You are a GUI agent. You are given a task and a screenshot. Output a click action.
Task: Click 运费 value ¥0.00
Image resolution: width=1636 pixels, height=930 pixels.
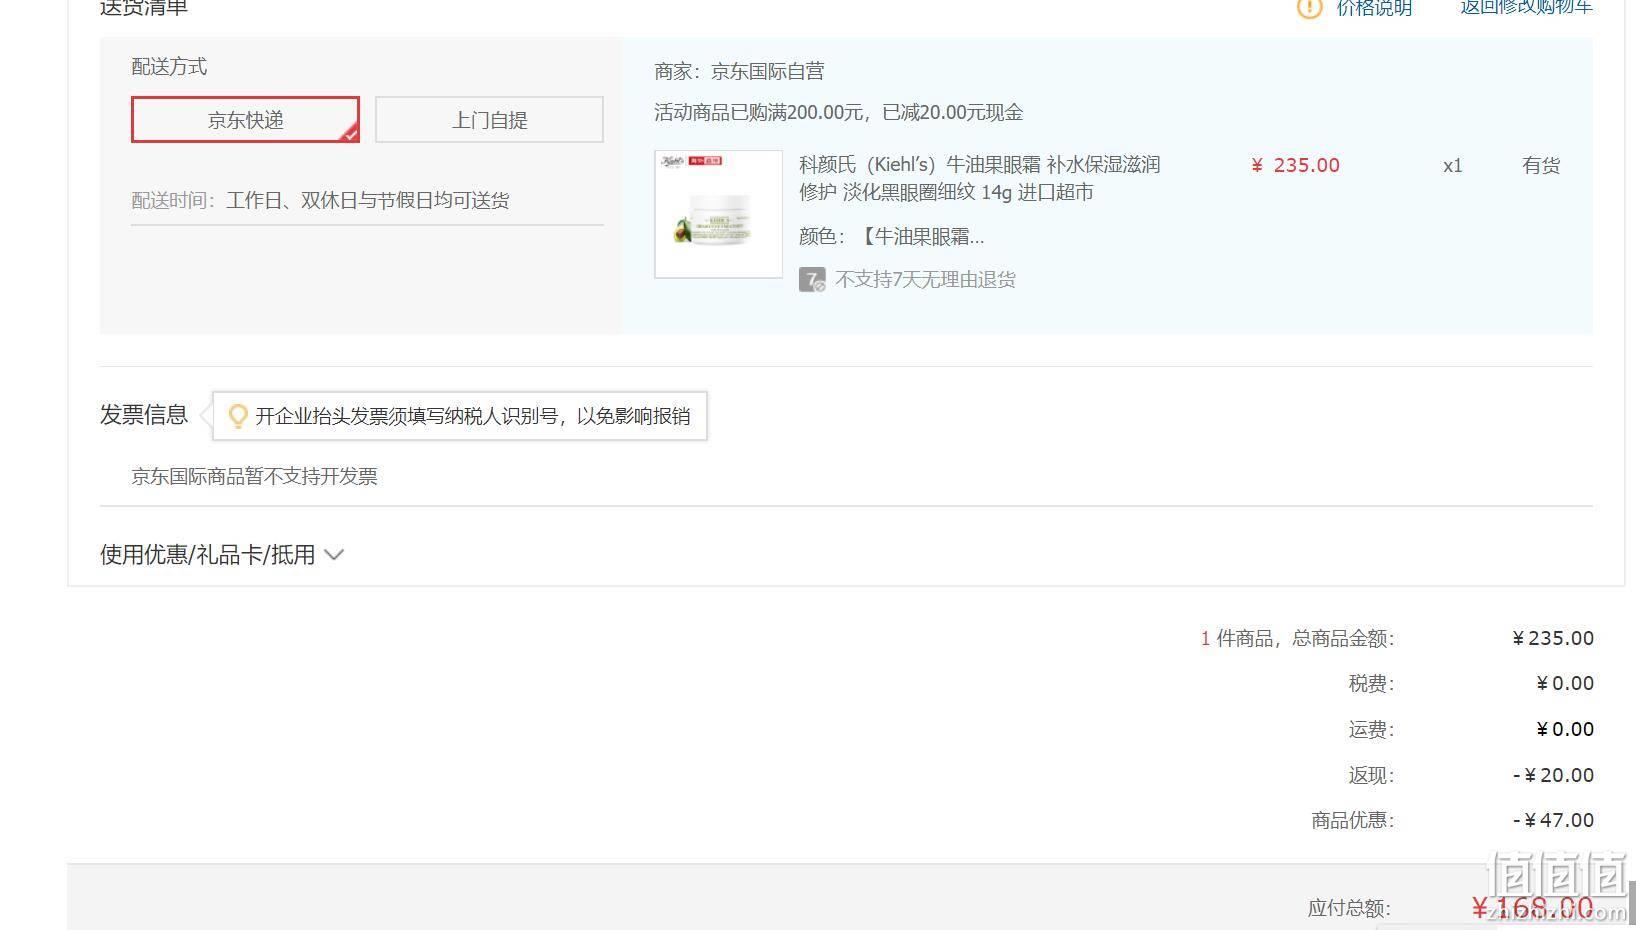pos(1565,729)
